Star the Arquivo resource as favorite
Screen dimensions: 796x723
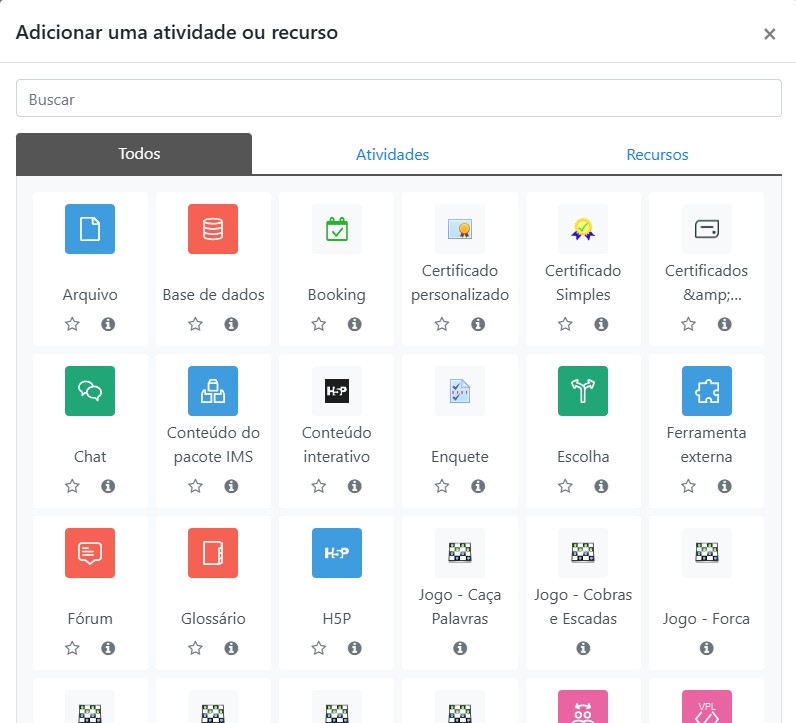tap(72, 324)
